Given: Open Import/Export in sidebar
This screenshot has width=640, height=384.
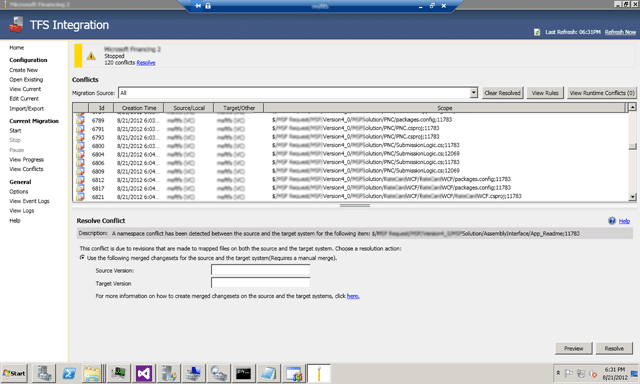Looking at the screenshot, I should (27, 109).
